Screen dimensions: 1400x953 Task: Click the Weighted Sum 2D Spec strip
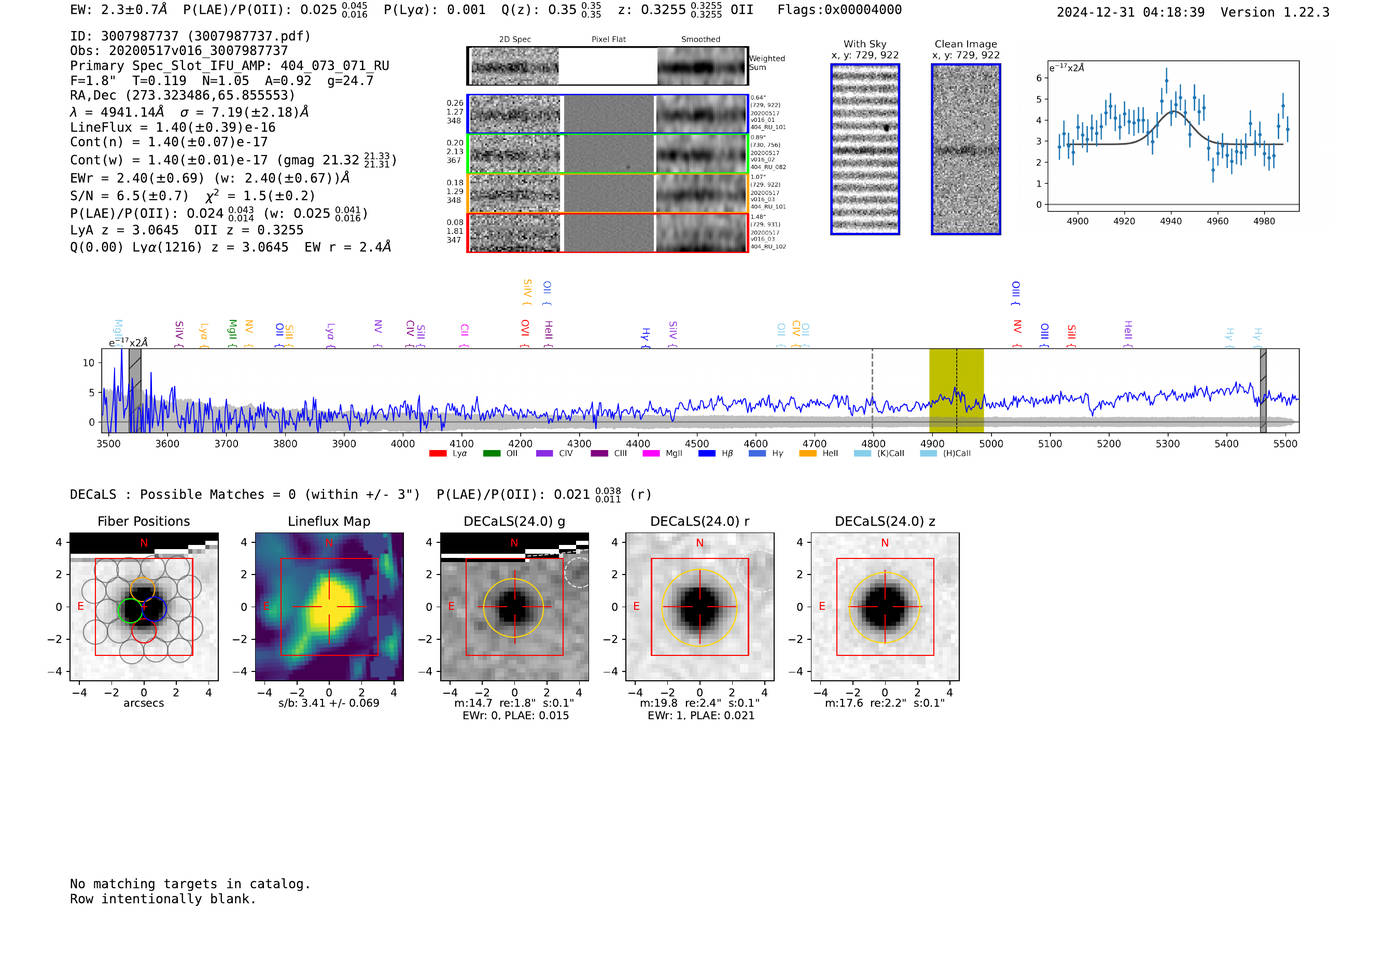click(x=515, y=66)
